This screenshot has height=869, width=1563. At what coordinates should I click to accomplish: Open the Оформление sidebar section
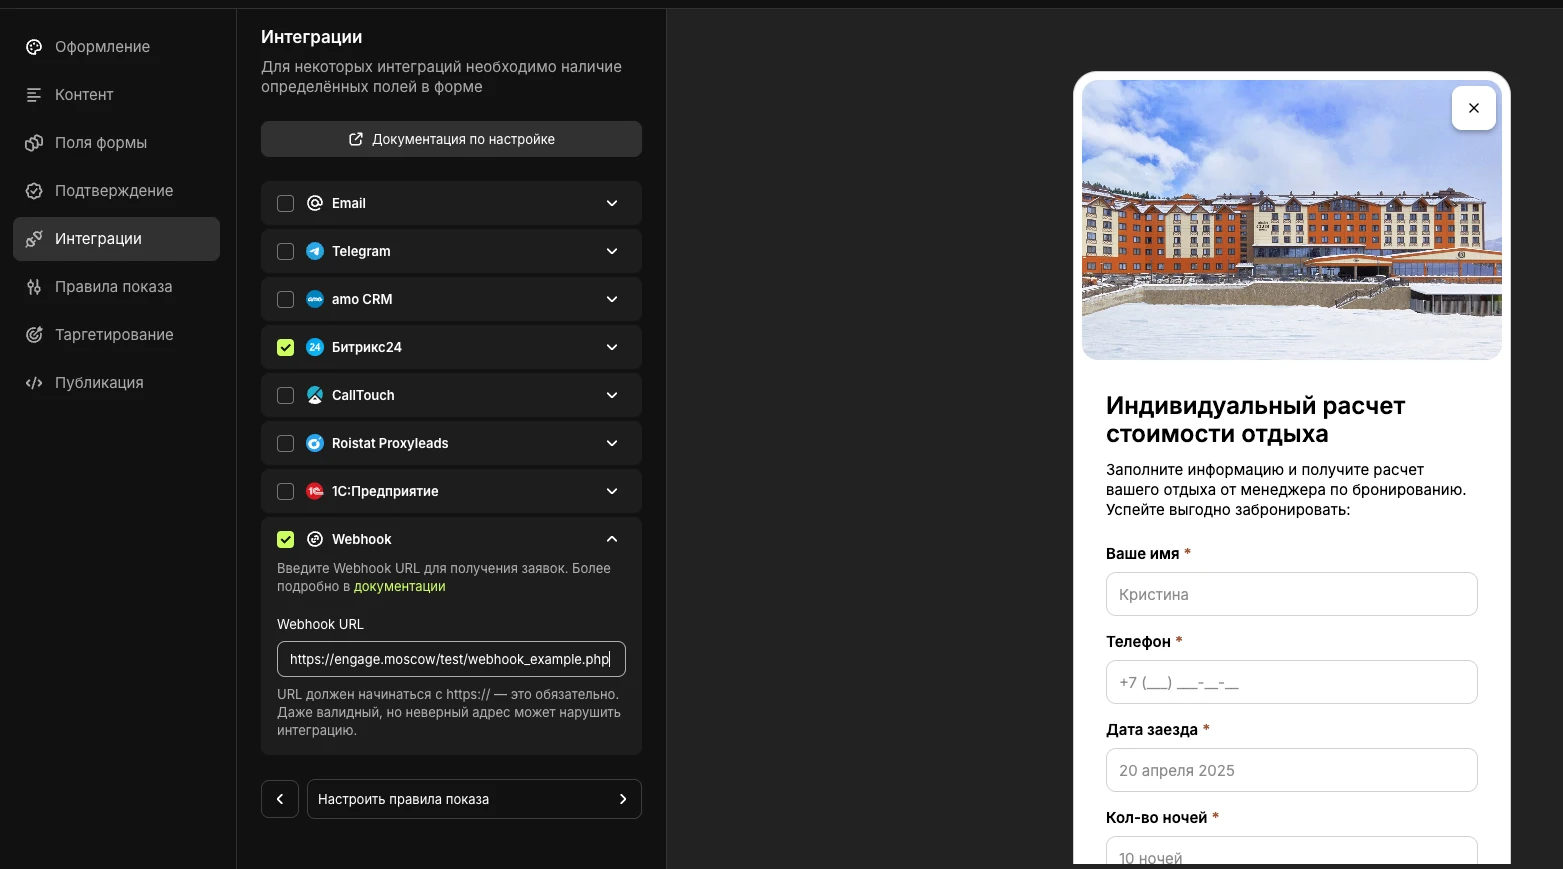(x=102, y=47)
